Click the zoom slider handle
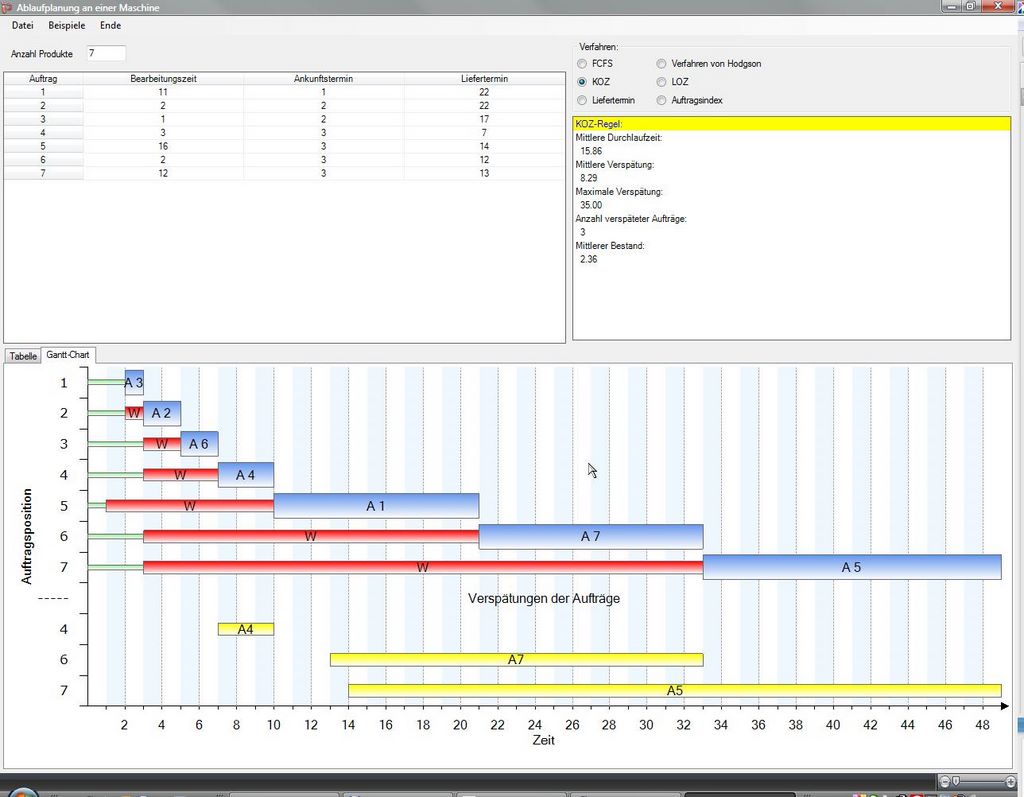 tap(956, 780)
